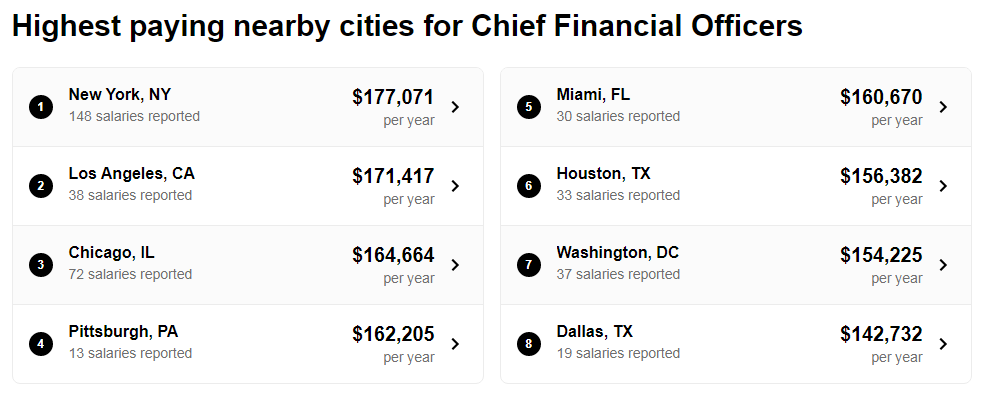Open the Washington, DC city link
The width and height of the screenshot is (981, 394).
tap(618, 253)
